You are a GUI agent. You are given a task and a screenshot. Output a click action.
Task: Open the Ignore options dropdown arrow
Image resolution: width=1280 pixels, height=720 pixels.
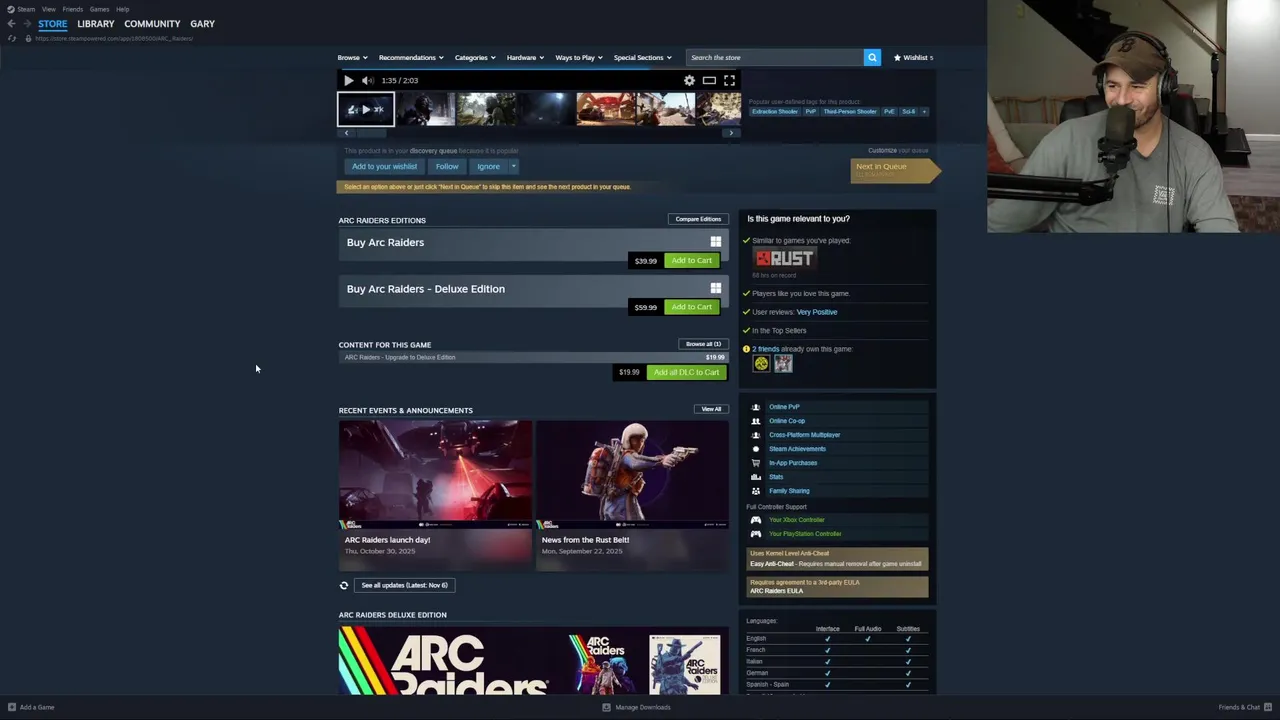513,166
